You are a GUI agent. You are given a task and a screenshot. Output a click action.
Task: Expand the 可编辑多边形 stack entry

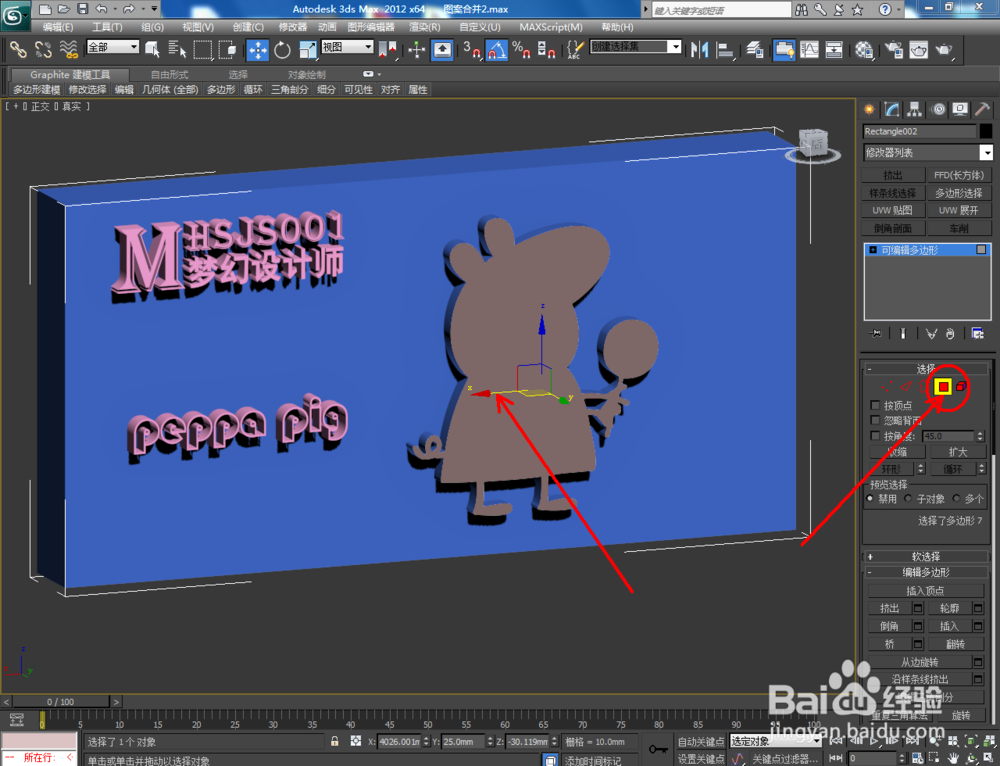pos(872,250)
